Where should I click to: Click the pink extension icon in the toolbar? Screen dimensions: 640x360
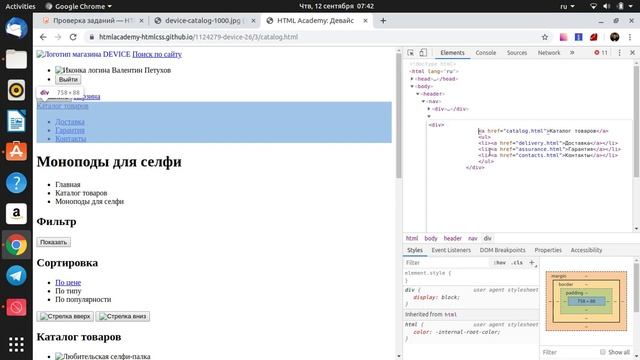click(563, 37)
